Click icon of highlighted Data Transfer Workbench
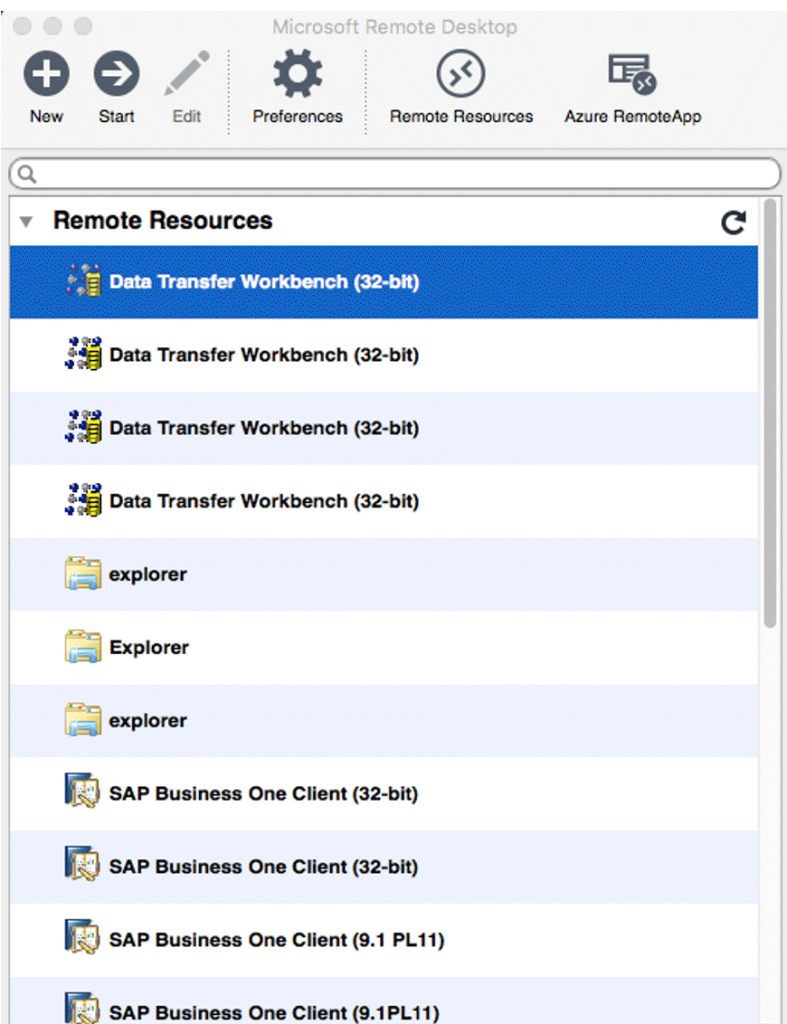Viewport: 787px width, 1024px height. (84, 281)
